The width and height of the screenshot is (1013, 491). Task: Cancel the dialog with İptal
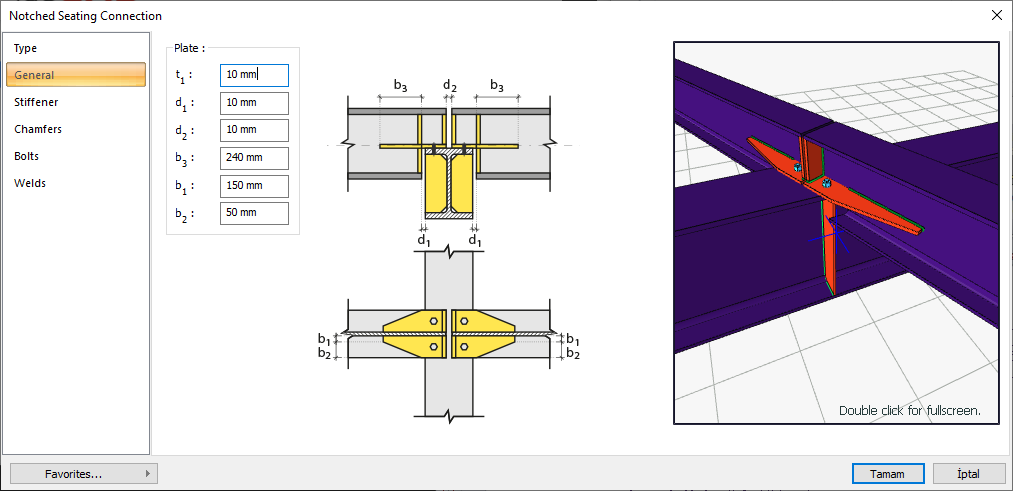[x=969, y=473]
